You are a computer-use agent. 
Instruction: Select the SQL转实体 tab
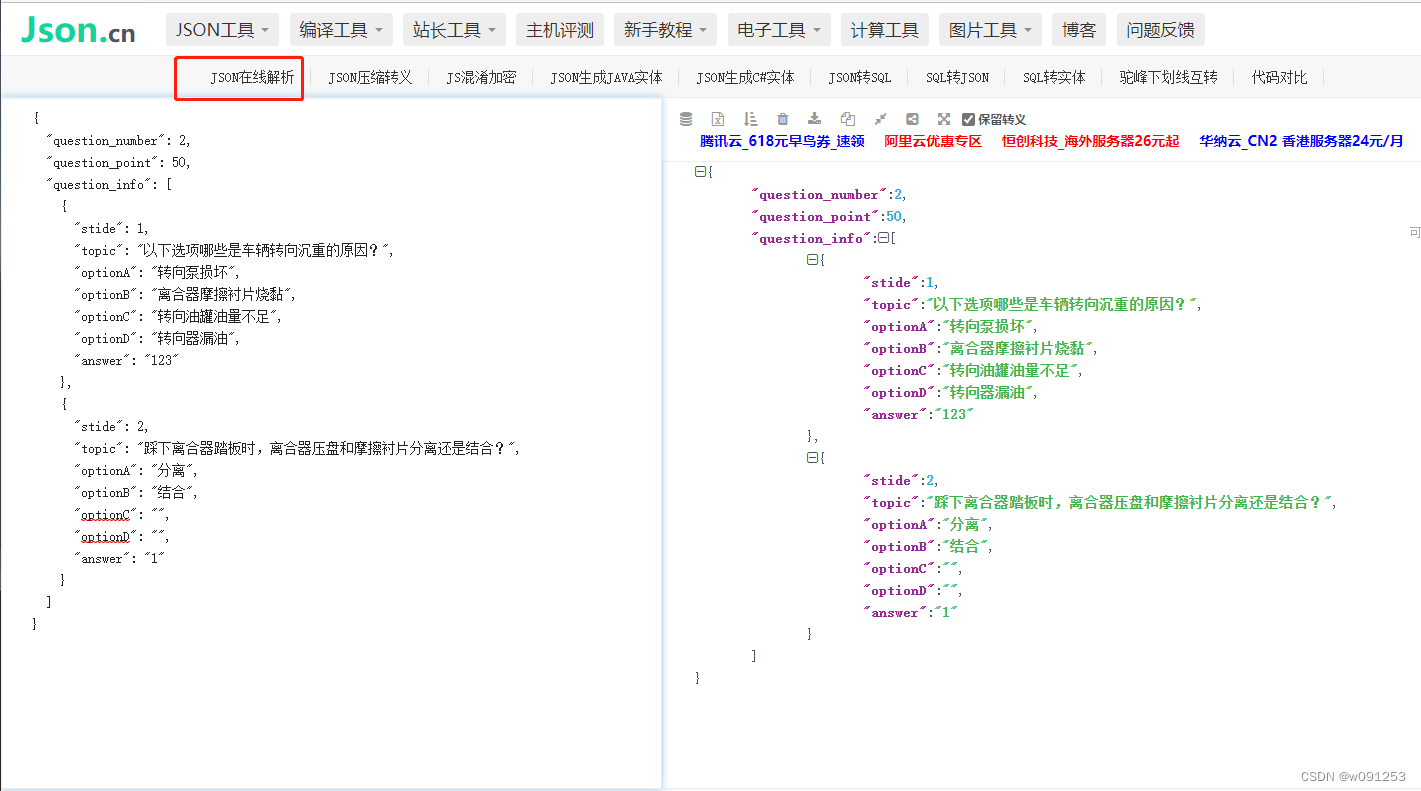tap(1054, 77)
